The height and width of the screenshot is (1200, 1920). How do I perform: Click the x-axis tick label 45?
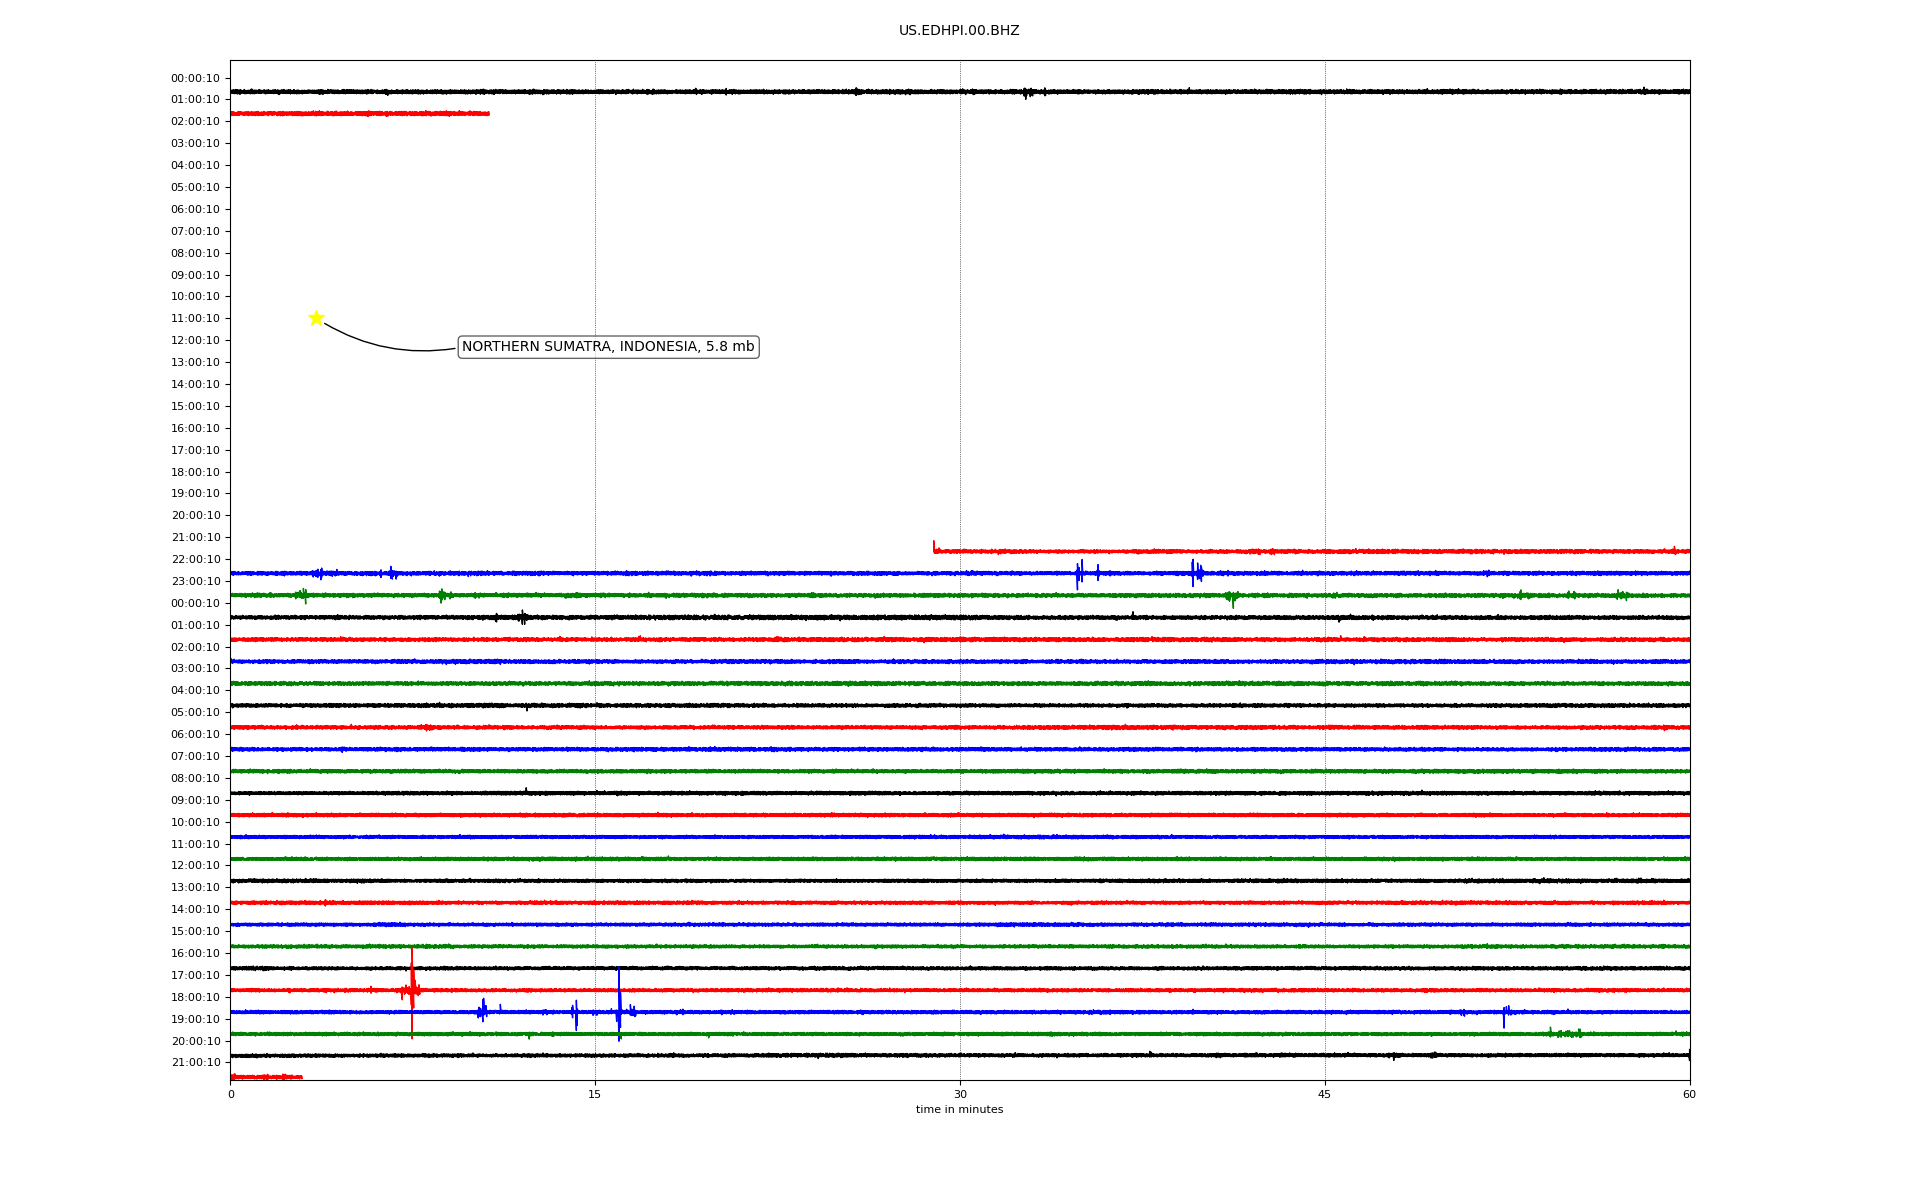click(1325, 1094)
